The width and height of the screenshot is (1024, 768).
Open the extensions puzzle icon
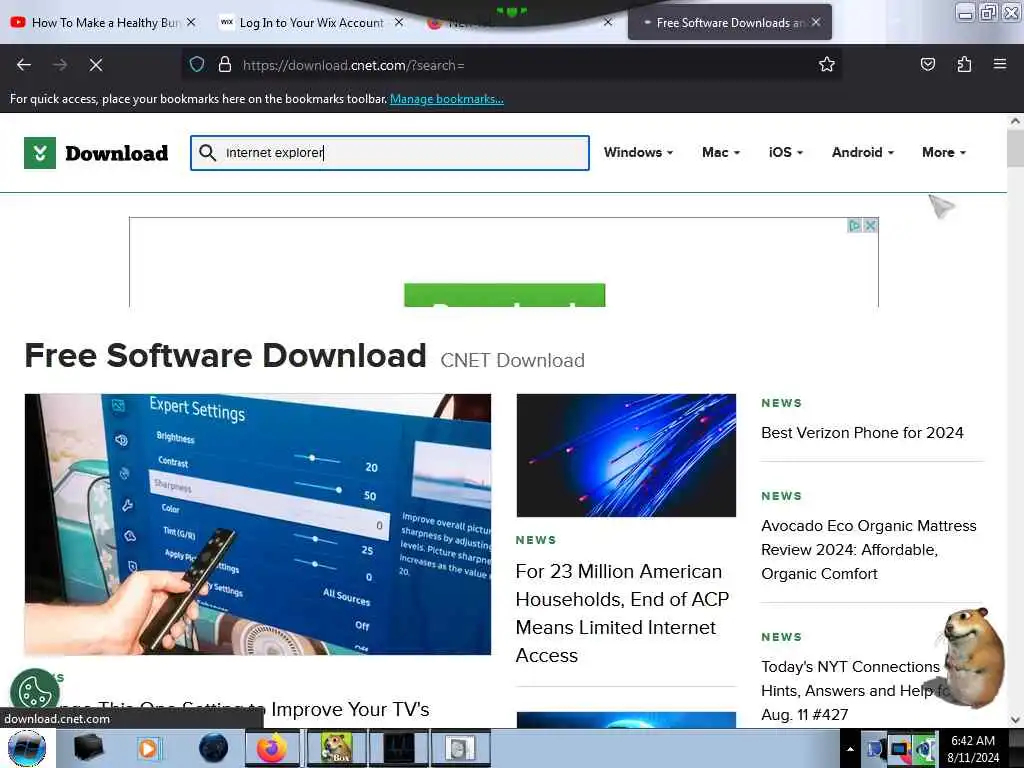[x=964, y=64]
